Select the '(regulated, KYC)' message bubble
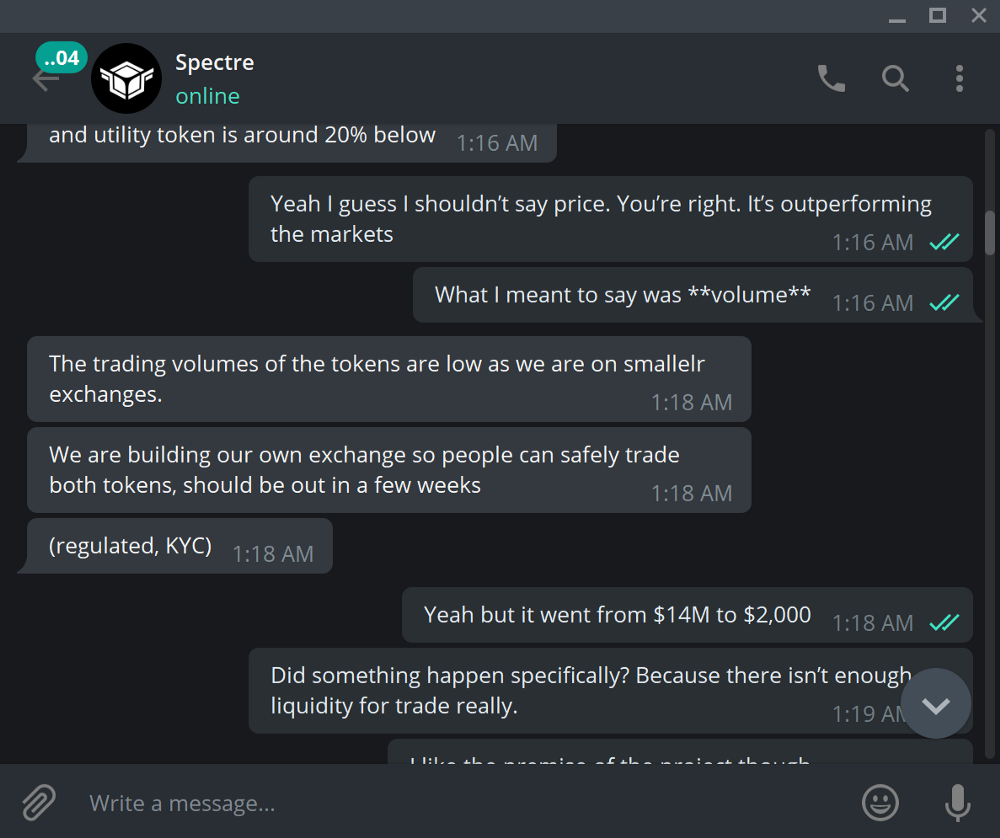Viewport: 1000px width, 838px height. click(x=179, y=546)
